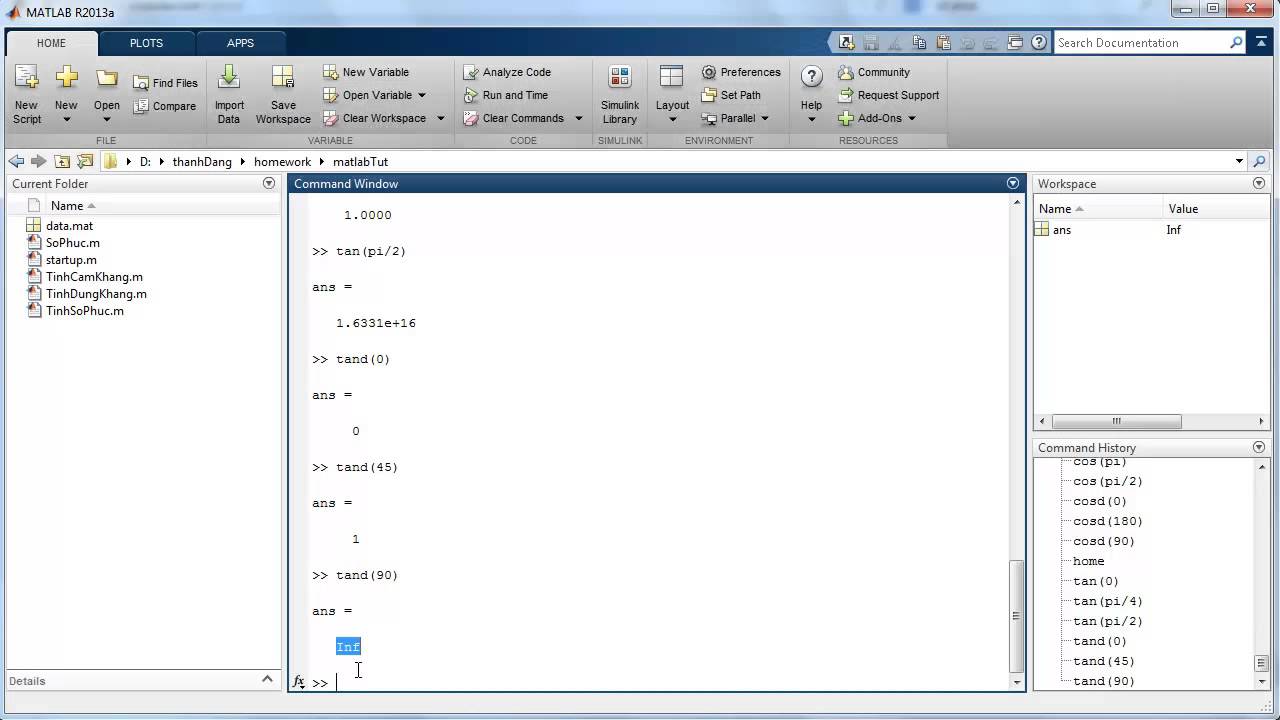Click Set Path
Screen dimensions: 1280x720
(731, 95)
